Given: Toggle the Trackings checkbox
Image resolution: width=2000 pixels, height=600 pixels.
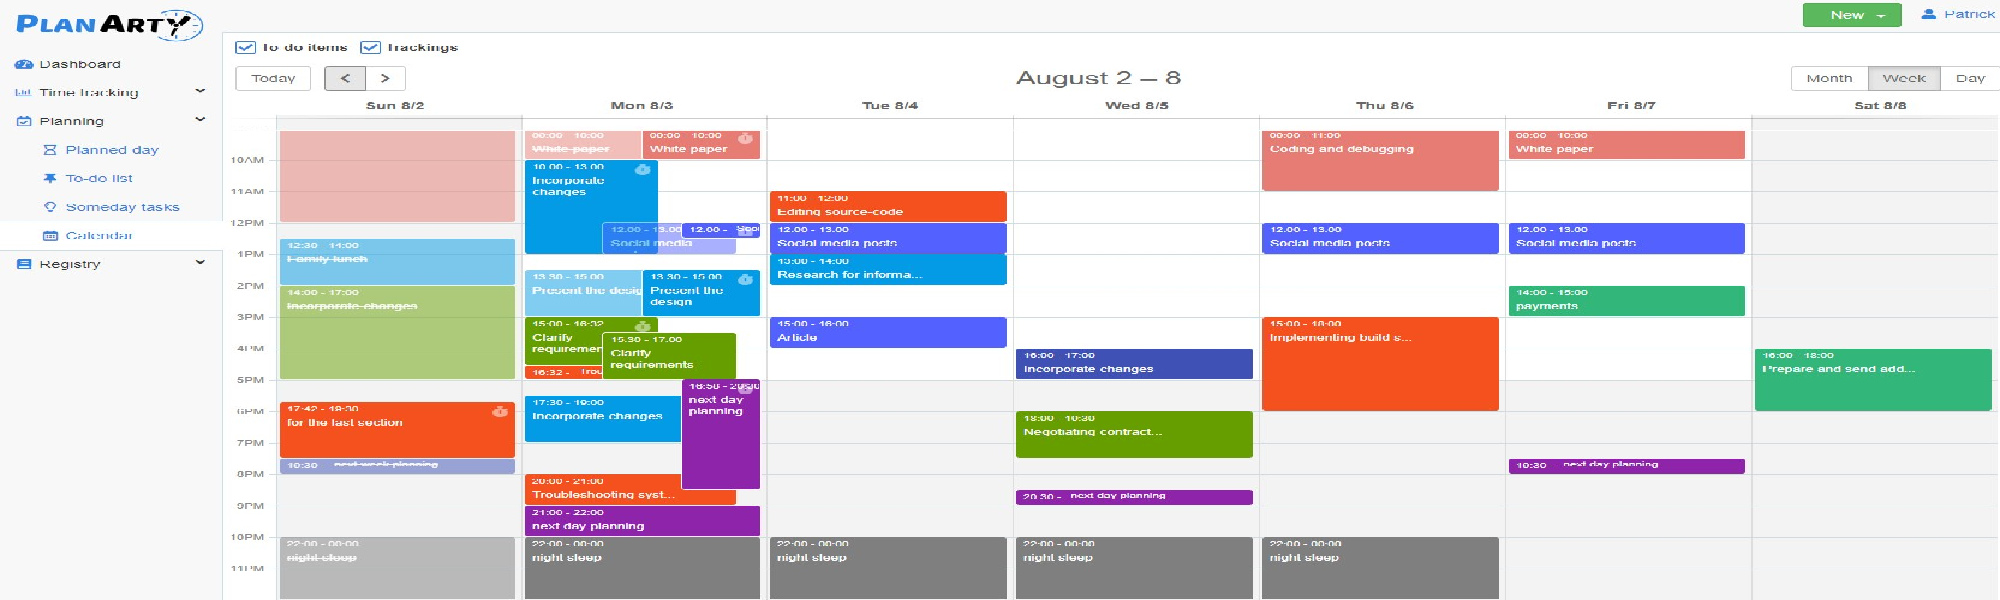Looking at the screenshot, I should 370,47.
